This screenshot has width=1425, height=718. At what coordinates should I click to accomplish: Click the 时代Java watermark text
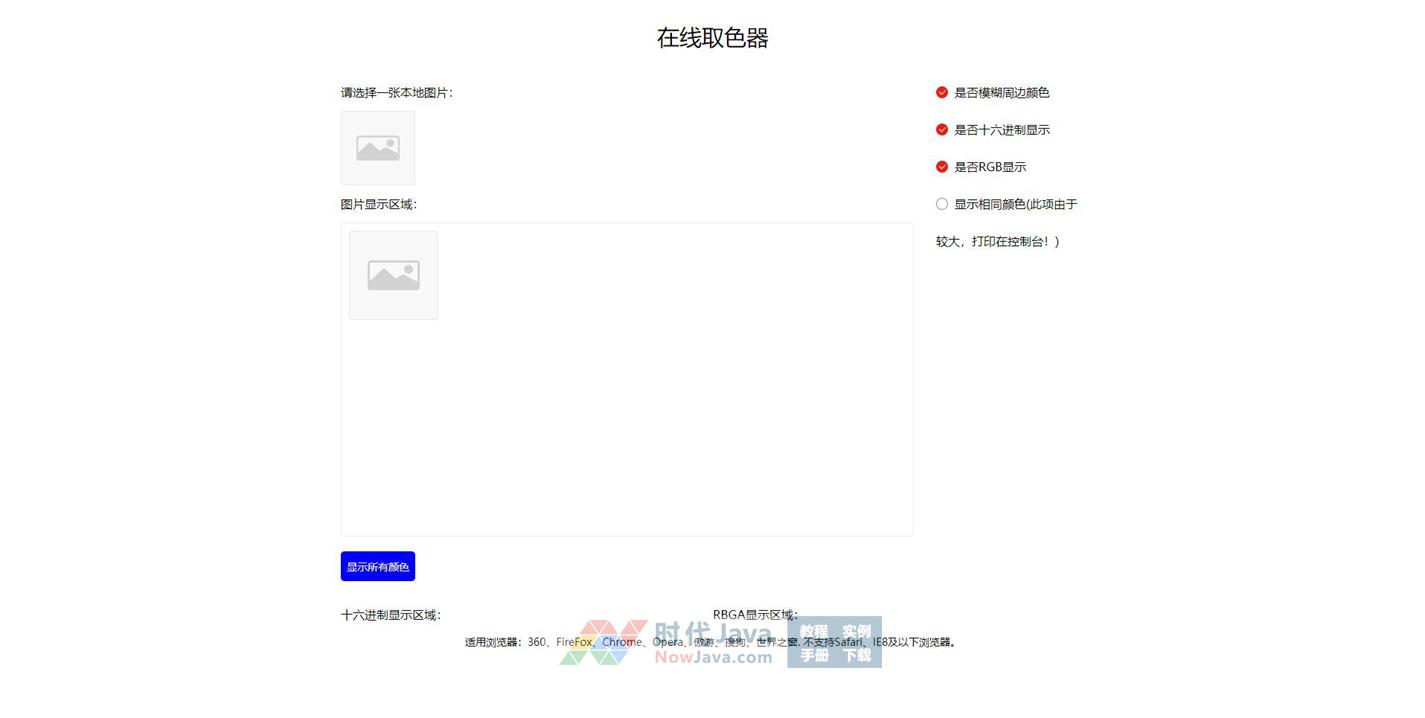click(x=712, y=634)
